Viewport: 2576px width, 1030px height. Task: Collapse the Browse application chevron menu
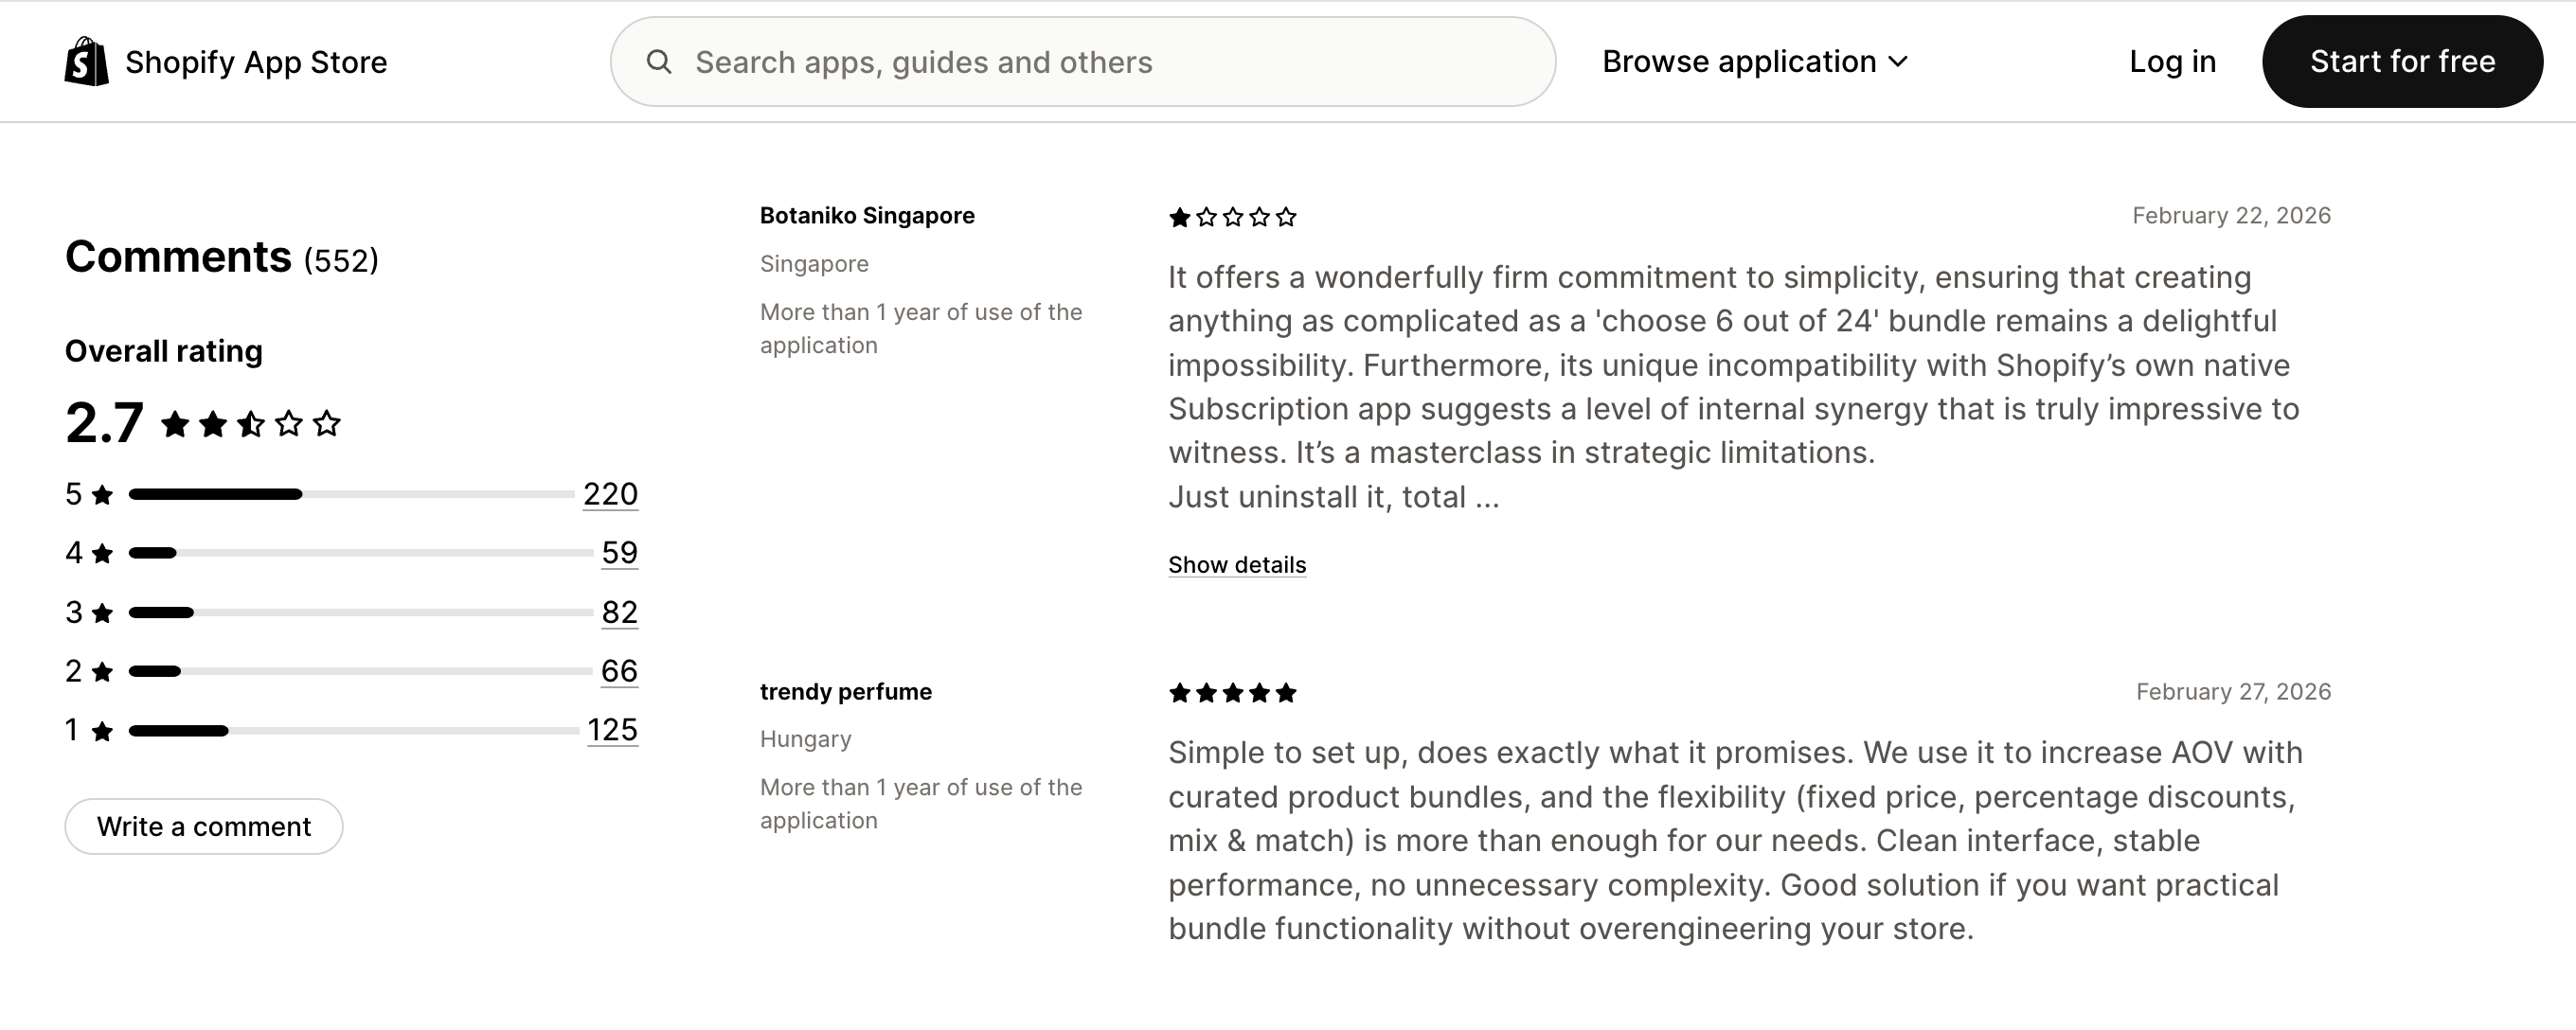tap(1898, 61)
